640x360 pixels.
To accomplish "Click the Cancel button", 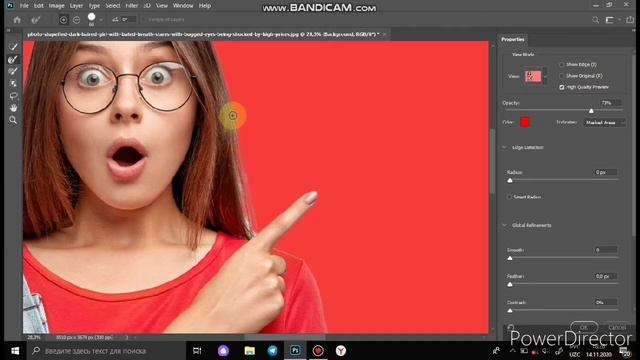I will (x=617, y=327).
